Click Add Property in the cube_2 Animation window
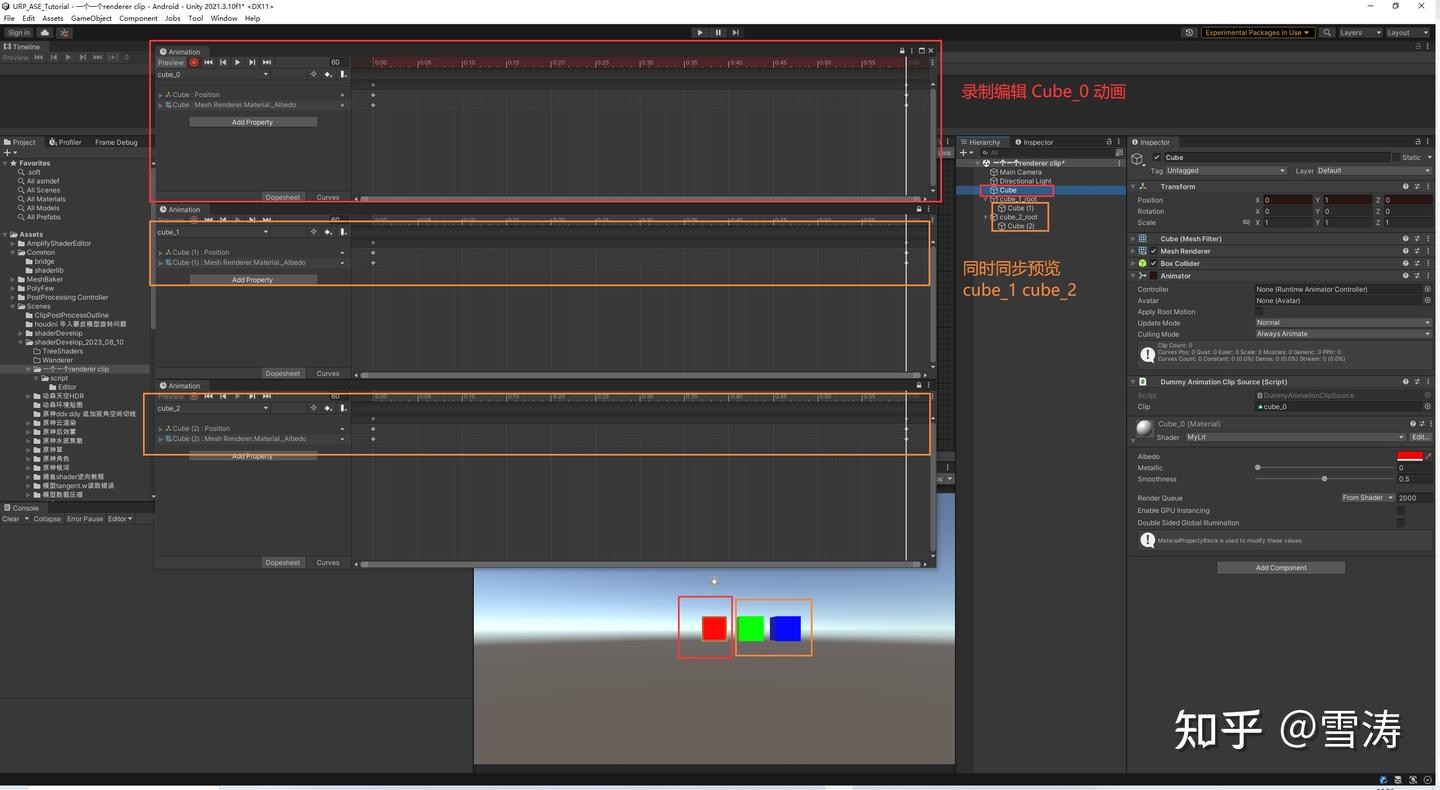The width and height of the screenshot is (1440, 790). click(x=252, y=456)
